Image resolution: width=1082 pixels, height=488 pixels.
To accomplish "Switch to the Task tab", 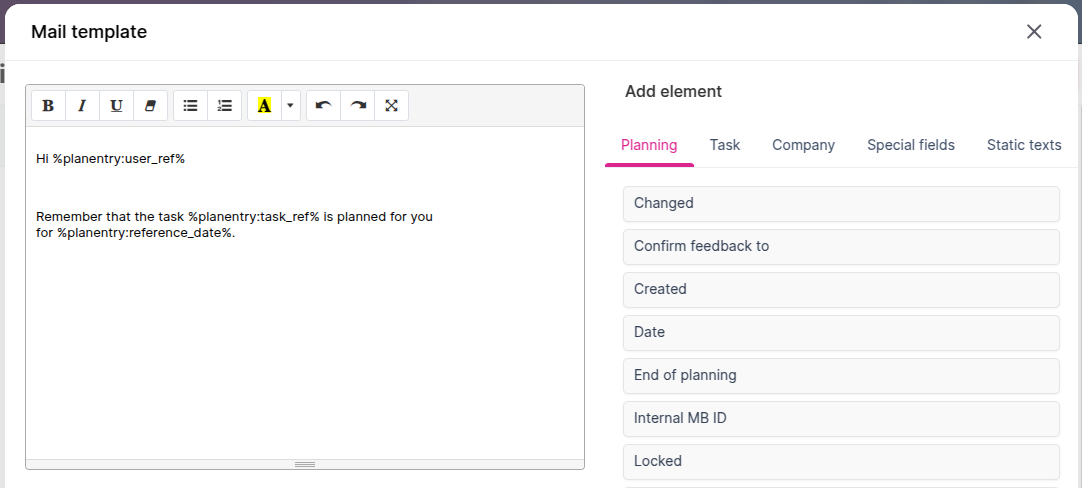I will [725, 145].
